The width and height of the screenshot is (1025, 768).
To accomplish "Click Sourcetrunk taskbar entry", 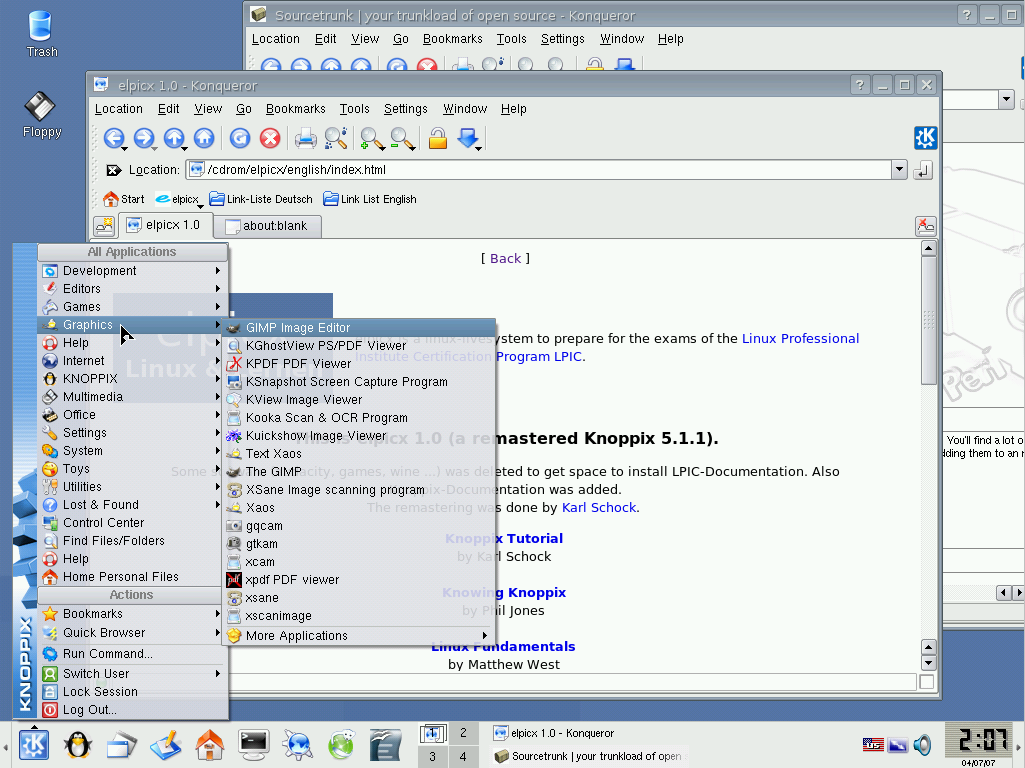I will click(x=588, y=756).
